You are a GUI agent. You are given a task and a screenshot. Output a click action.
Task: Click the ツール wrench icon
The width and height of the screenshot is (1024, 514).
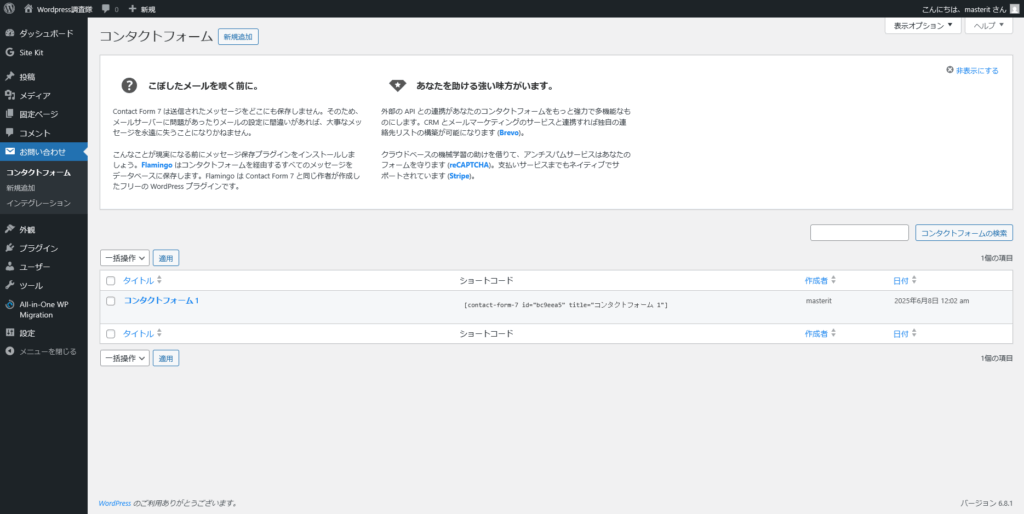tap(10, 285)
